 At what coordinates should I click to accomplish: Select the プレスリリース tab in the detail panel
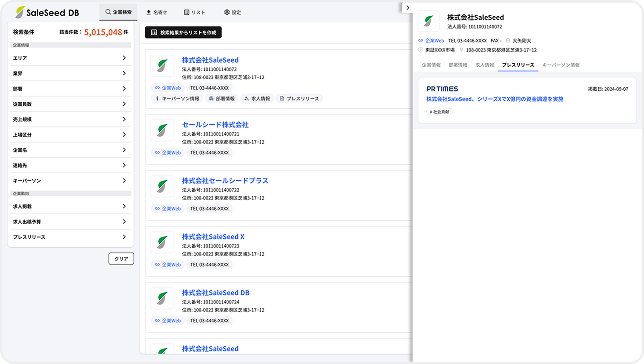(518, 65)
